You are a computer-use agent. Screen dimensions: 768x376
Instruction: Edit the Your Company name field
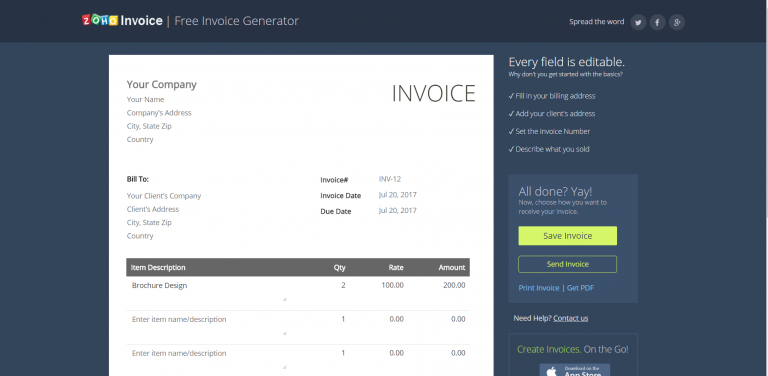[x=162, y=85]
